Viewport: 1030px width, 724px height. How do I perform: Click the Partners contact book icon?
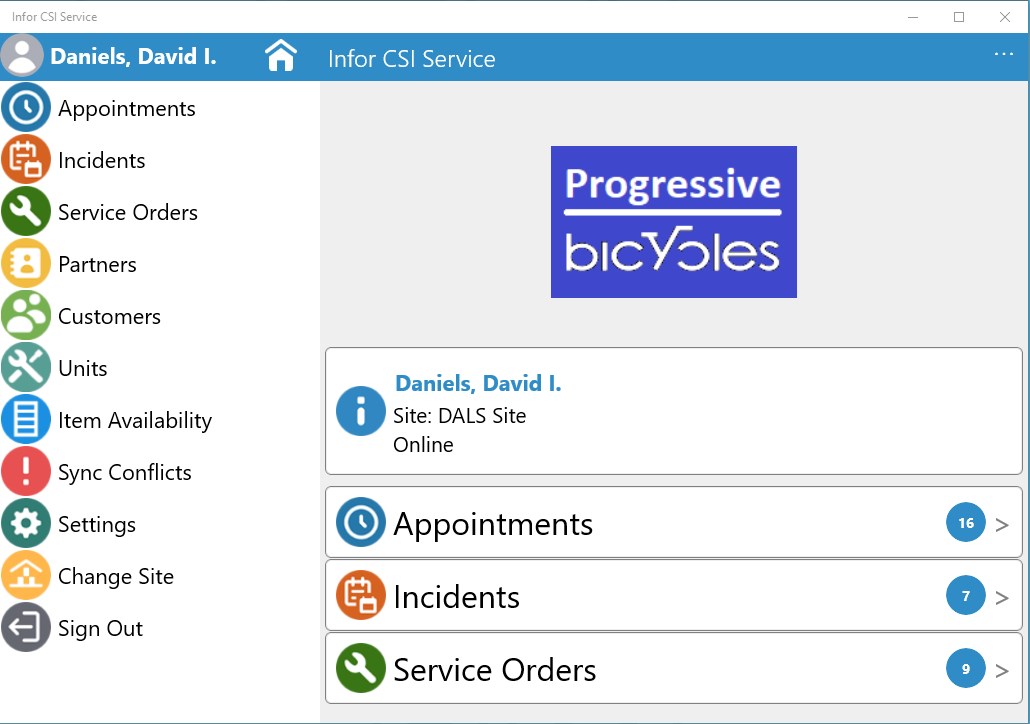(26, 264)
